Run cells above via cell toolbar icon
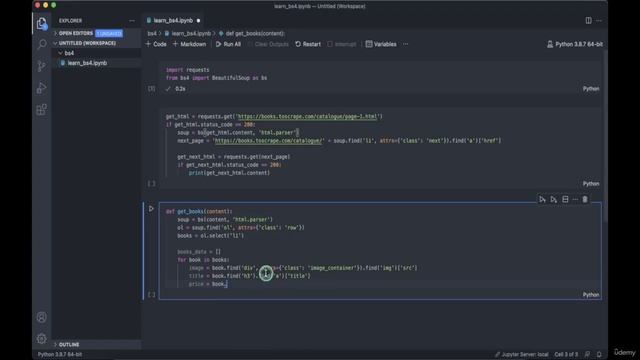The width and height of the screenshot is (640, 360). click(x=542, y=199)
